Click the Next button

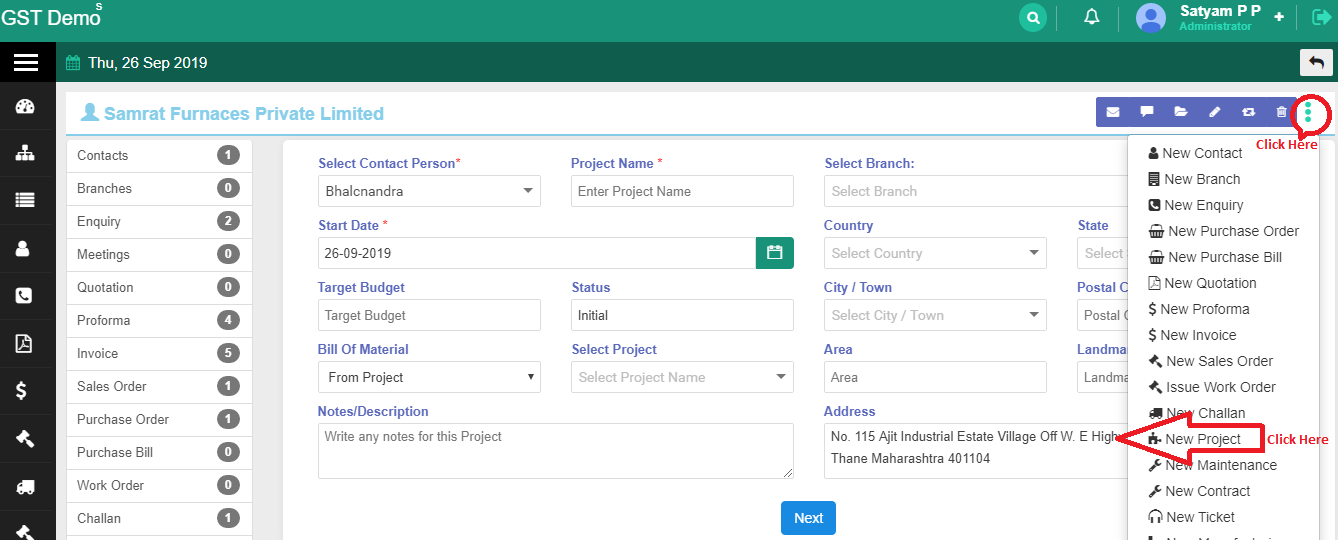tap(808, 518)
